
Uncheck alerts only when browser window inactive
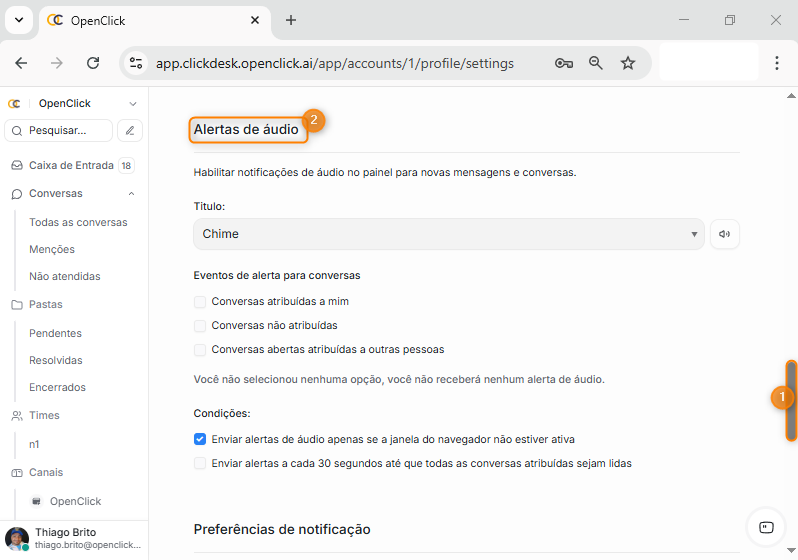click(200, 439)
